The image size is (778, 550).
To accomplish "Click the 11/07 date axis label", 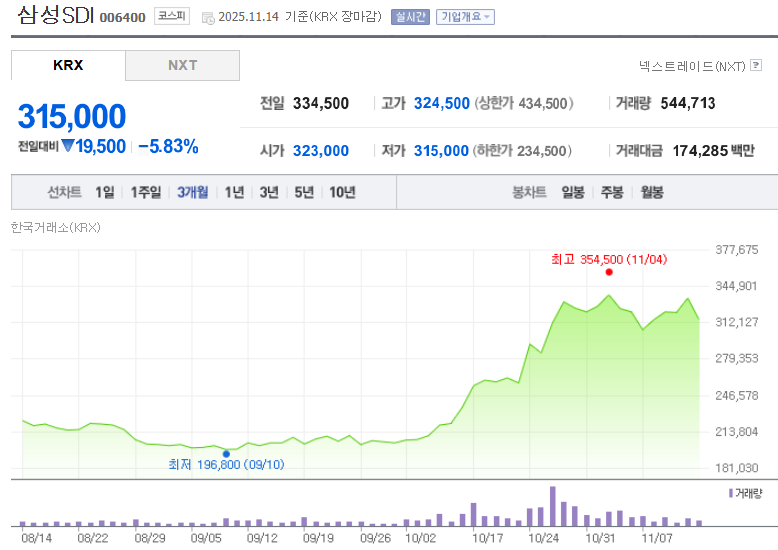I will click(657, 538).
